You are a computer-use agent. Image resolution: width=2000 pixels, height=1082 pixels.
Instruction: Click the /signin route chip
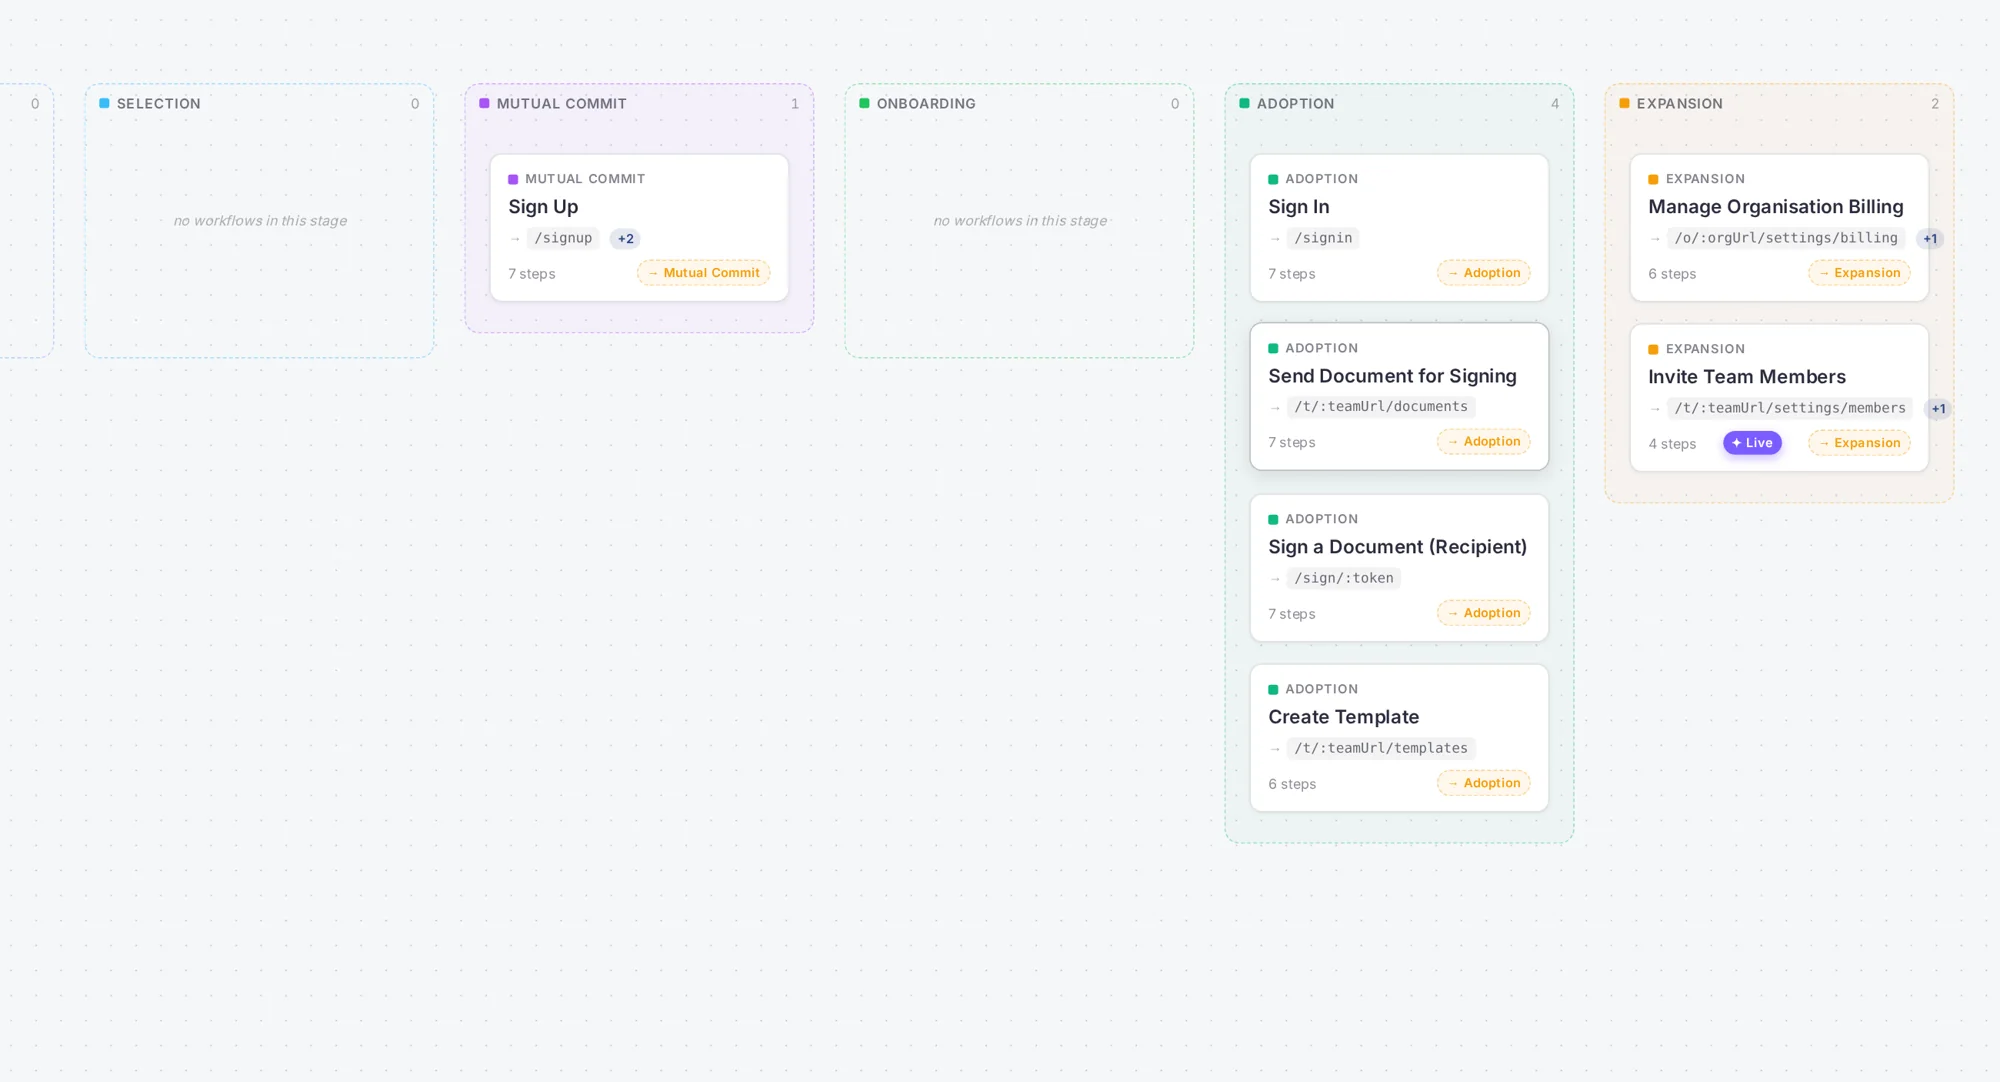tap(1323, 238)
